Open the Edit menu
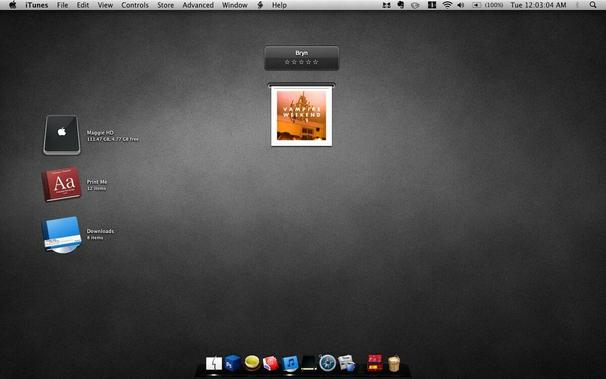 83,5
